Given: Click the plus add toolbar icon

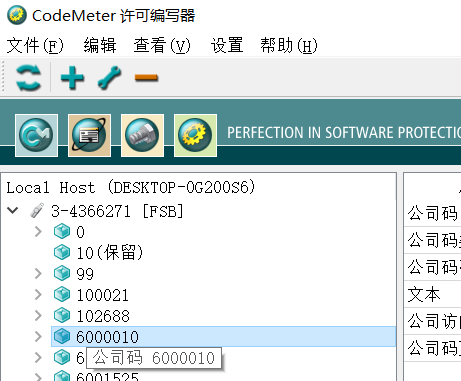Looking at the screenshot, I should click(72, 78).
